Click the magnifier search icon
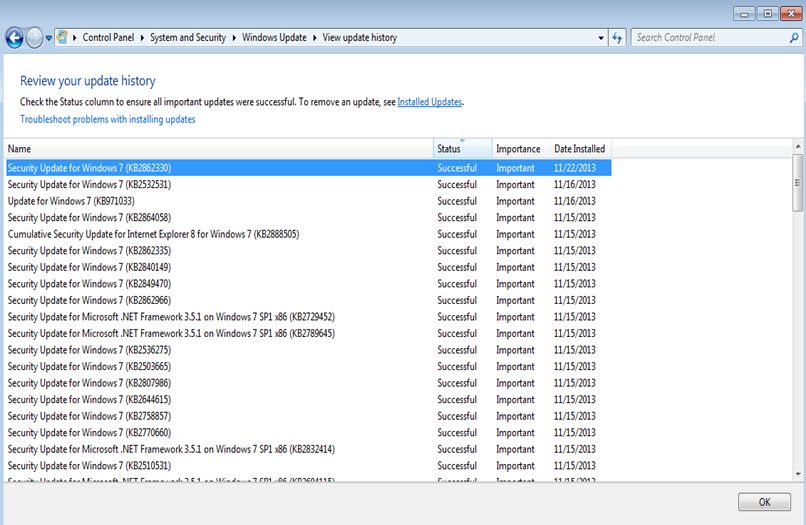This screenshot has width=806, height=525. [x=794, y=38]
